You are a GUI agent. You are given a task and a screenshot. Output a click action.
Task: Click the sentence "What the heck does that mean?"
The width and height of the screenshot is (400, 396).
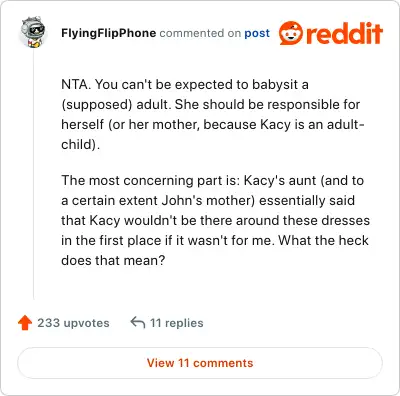(215, 250)
